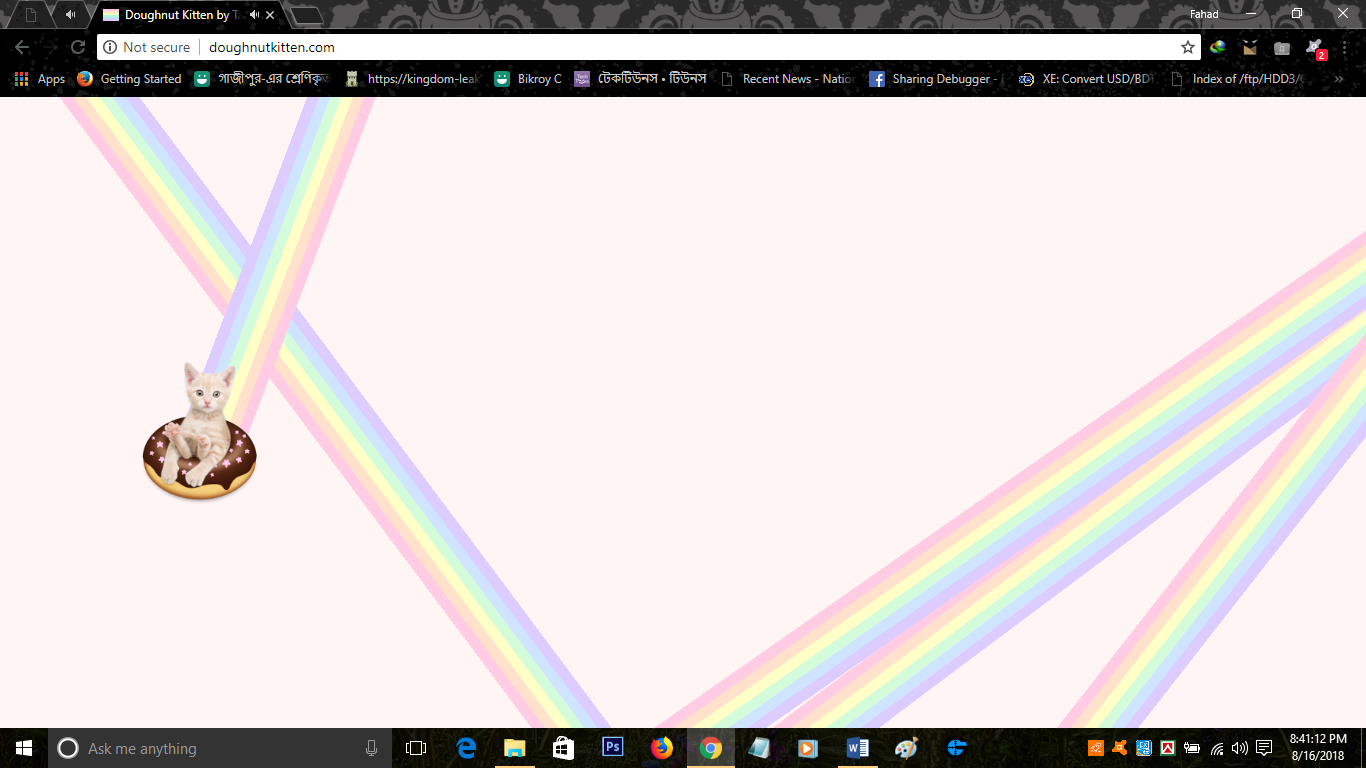
Task: Open the Fahad profile button
Action: 1204,14
